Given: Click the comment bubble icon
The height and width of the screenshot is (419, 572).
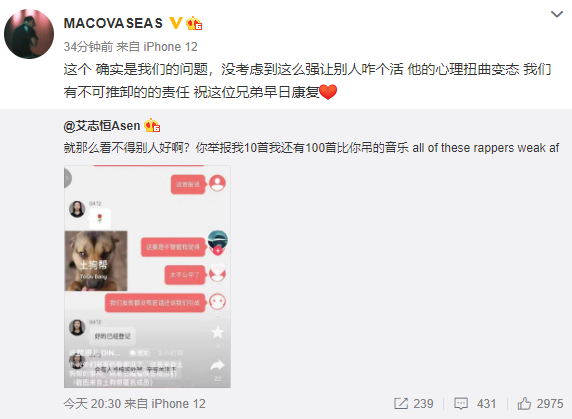Looking at the screenshot, I should [x=461, y=404].
